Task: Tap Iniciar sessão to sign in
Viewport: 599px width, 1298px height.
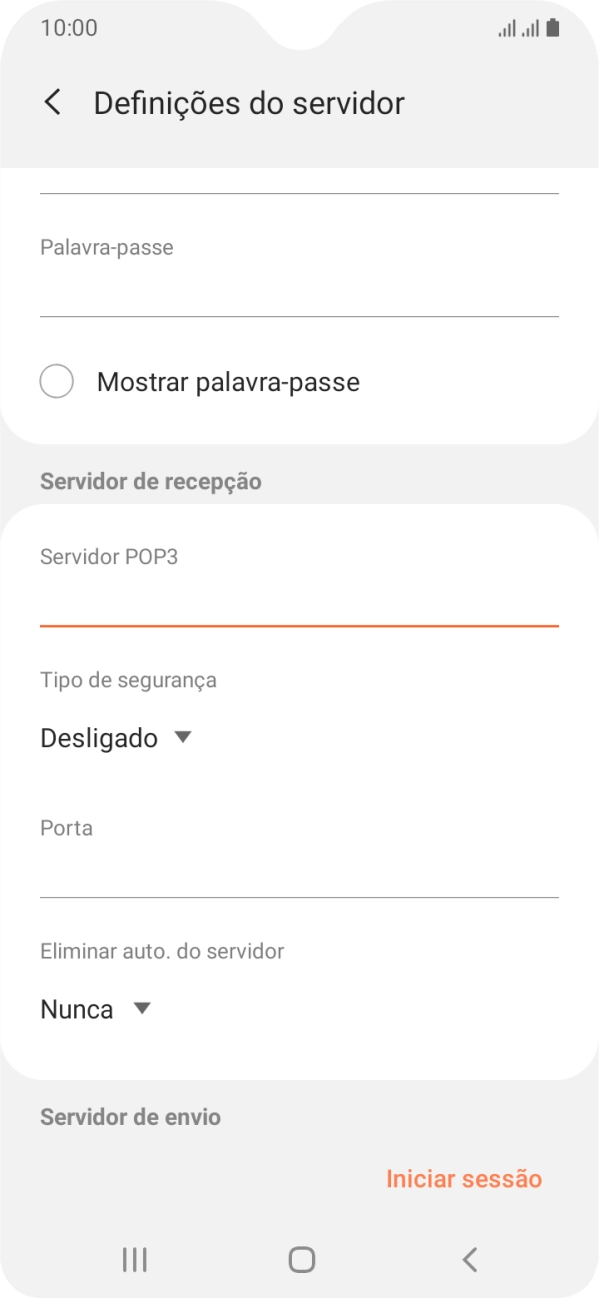Action: coord(464,1178)
